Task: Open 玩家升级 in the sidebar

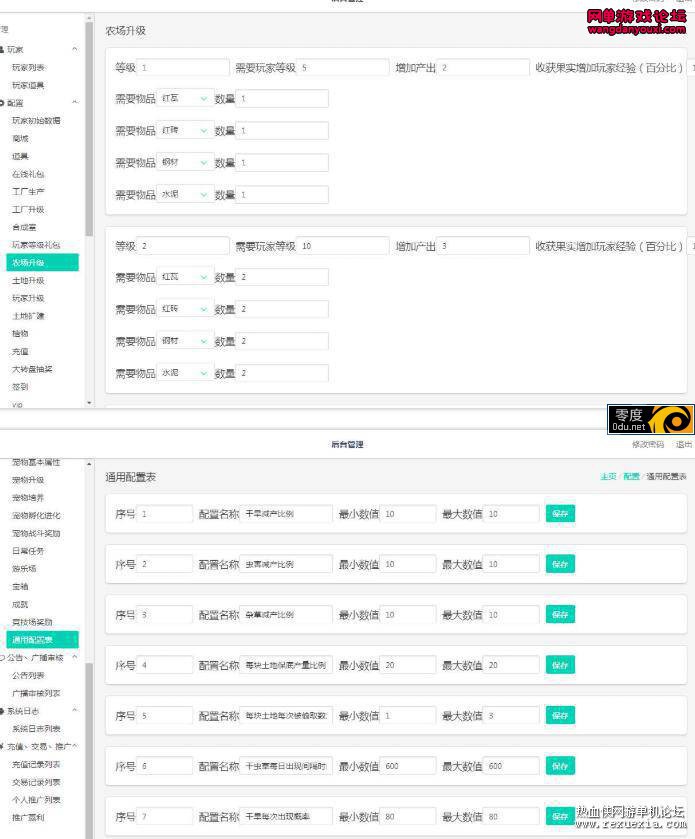Action: [x=28, y=298]
